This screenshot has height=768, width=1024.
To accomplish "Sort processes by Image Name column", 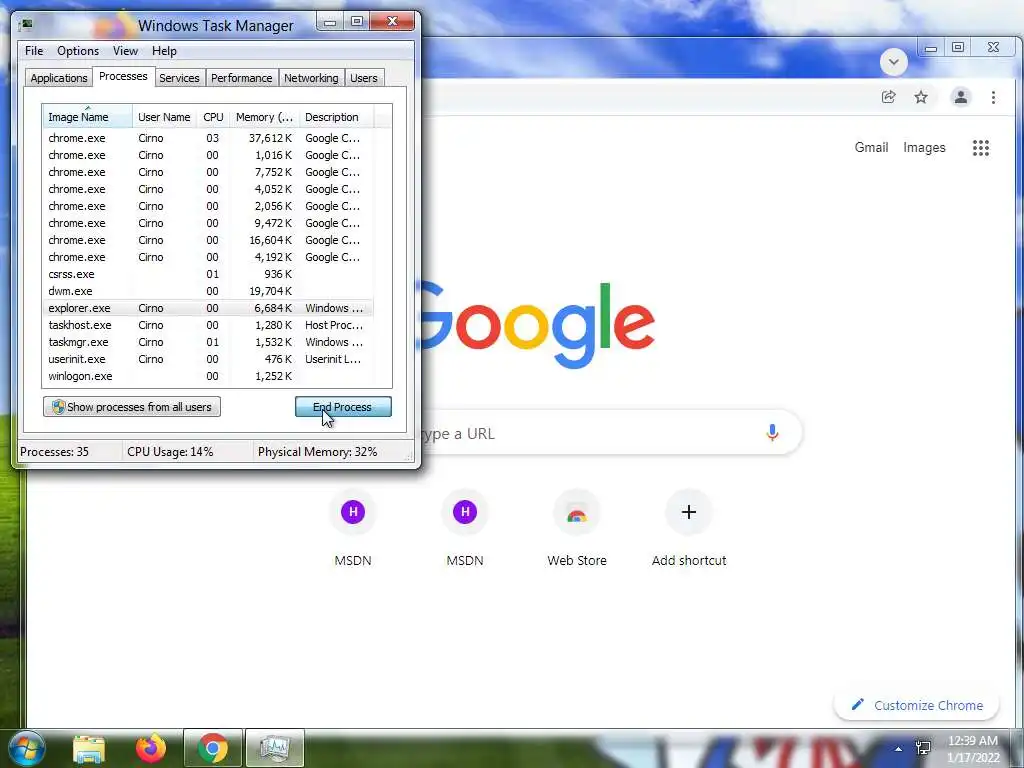I will (x=88, y=117).
